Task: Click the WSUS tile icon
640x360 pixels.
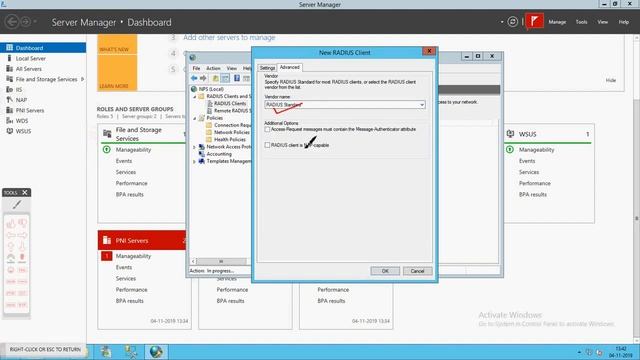Action: click(x=510, y=133)
